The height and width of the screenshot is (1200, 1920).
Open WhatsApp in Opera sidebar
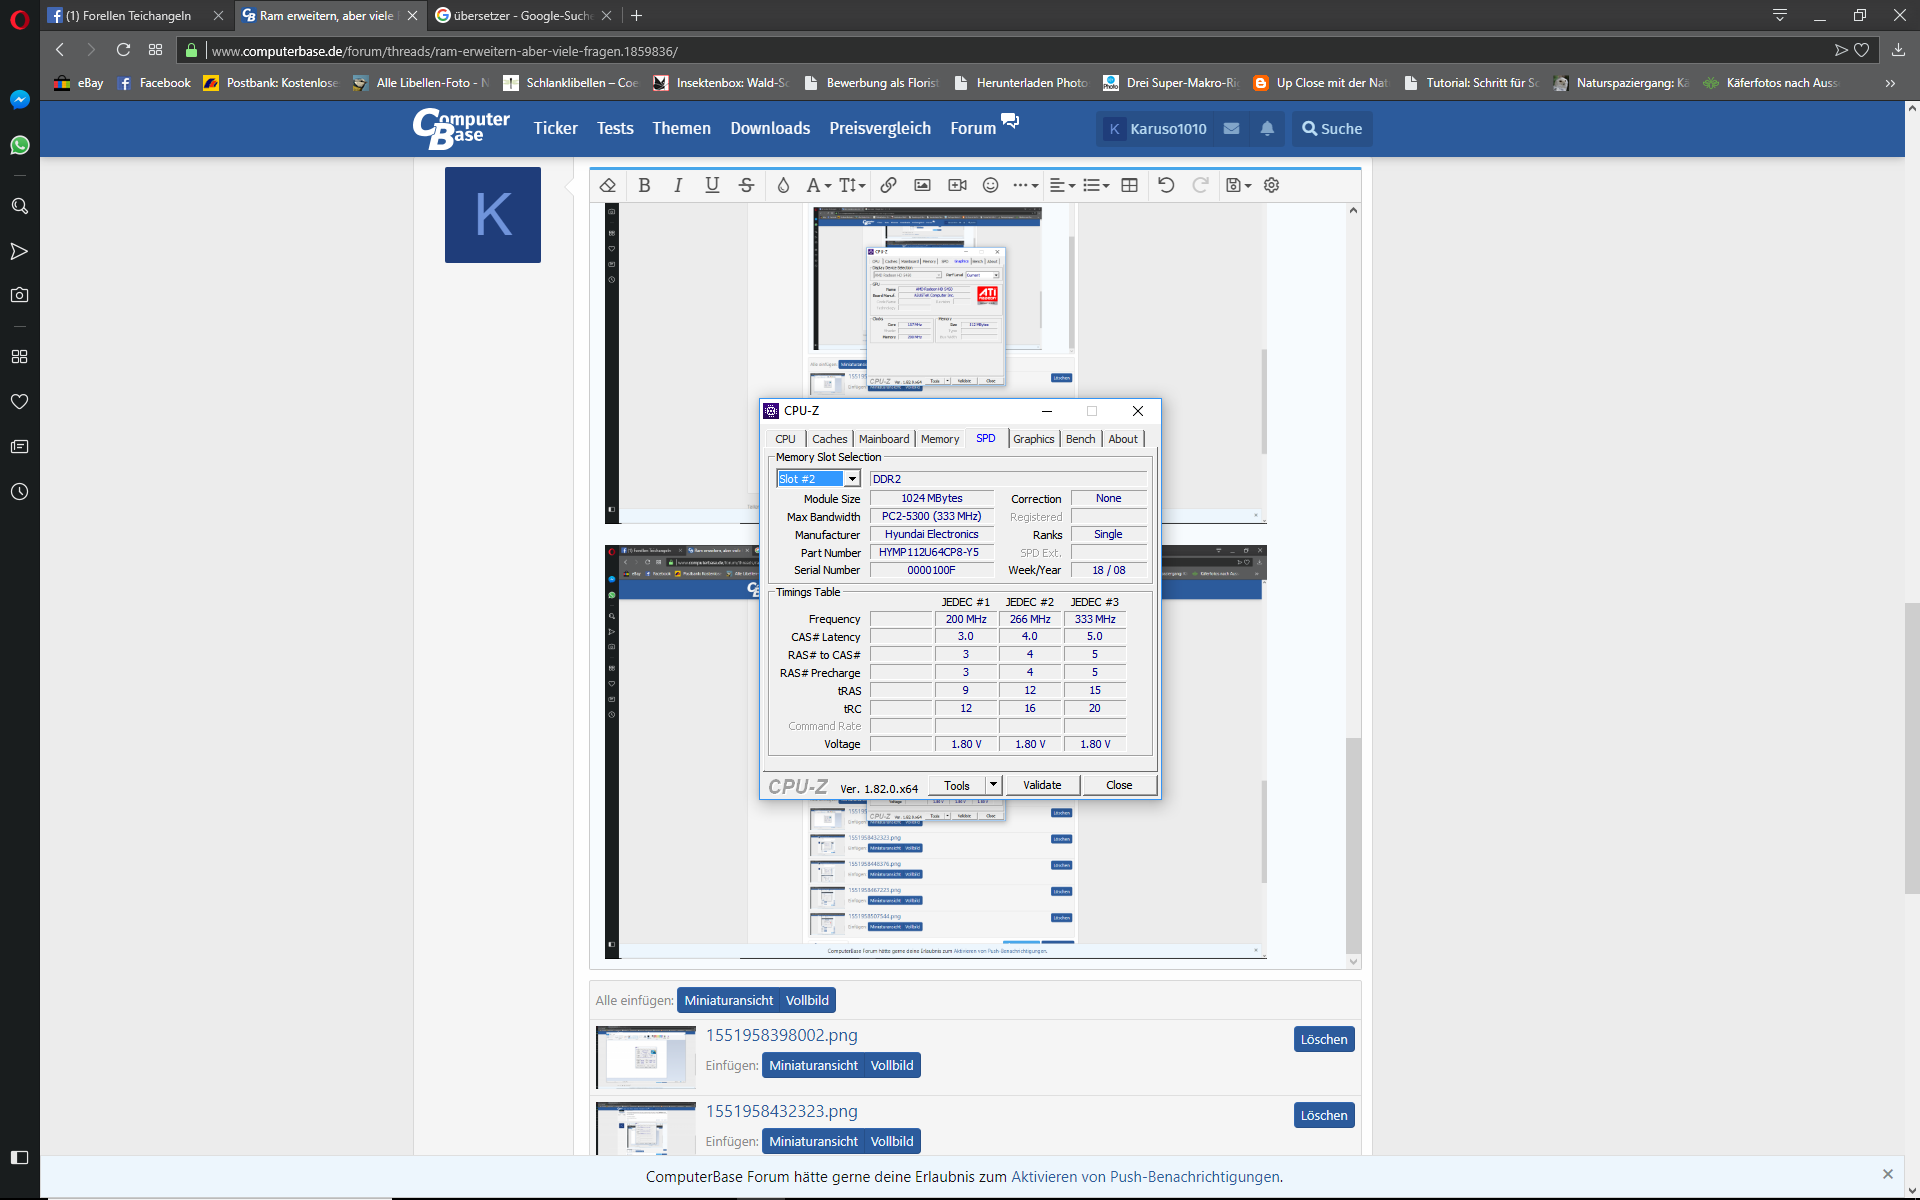(19, 146)
